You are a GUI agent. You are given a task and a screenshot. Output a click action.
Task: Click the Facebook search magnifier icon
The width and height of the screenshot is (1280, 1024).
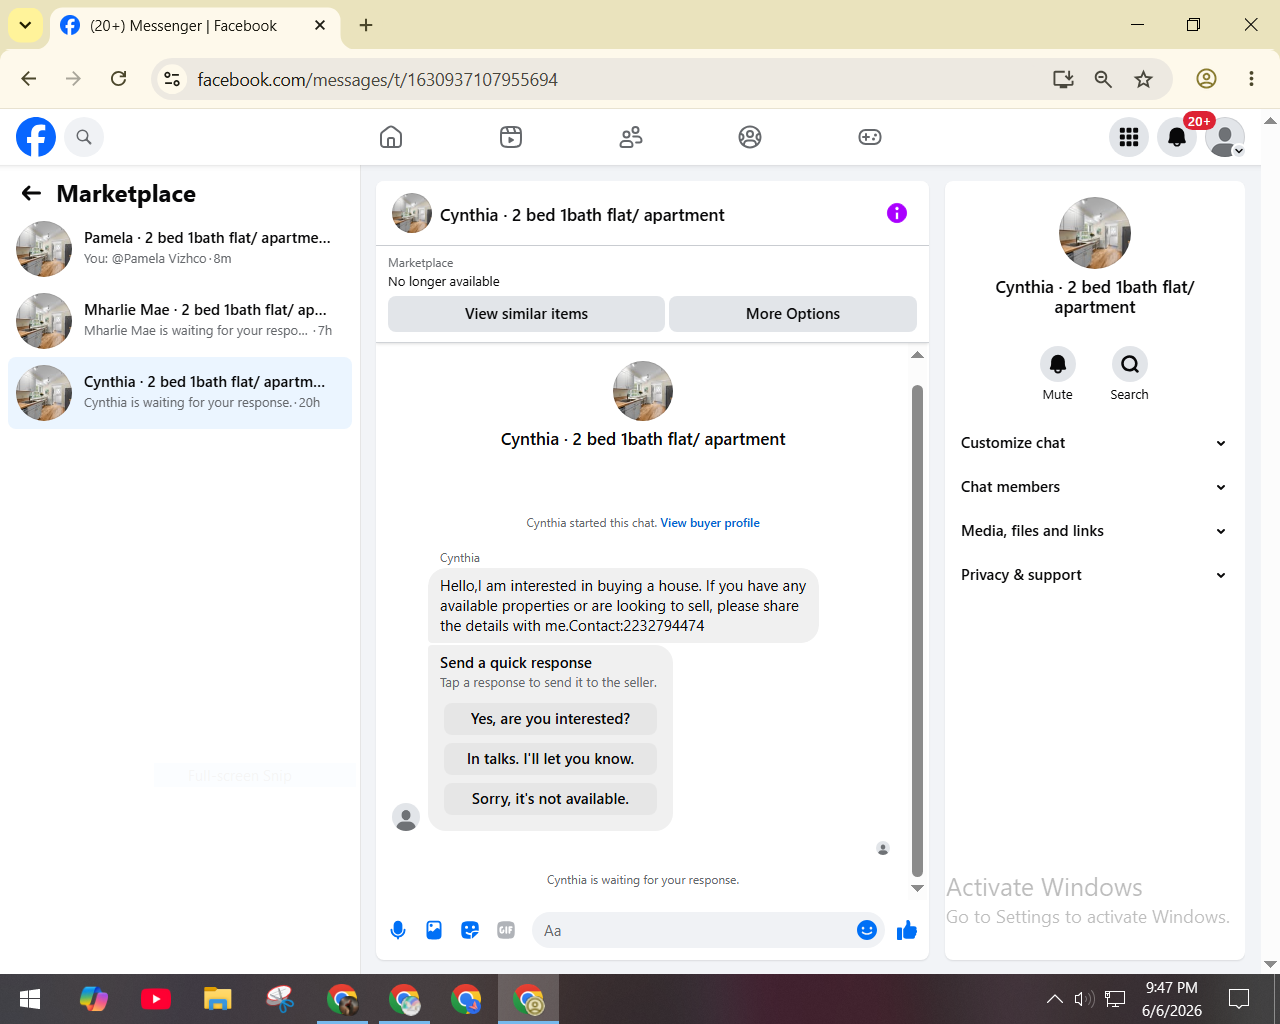point(84,137)
